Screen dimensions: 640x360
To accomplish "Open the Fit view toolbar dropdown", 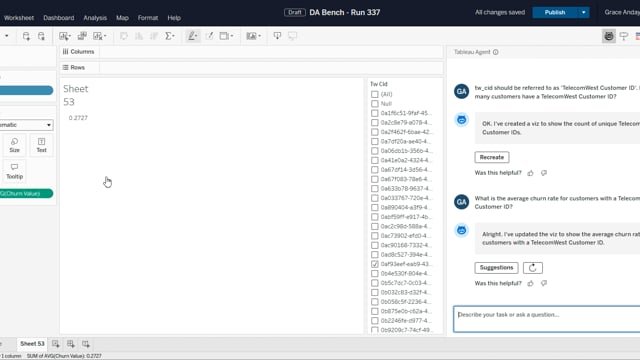I will pos(232,36).
